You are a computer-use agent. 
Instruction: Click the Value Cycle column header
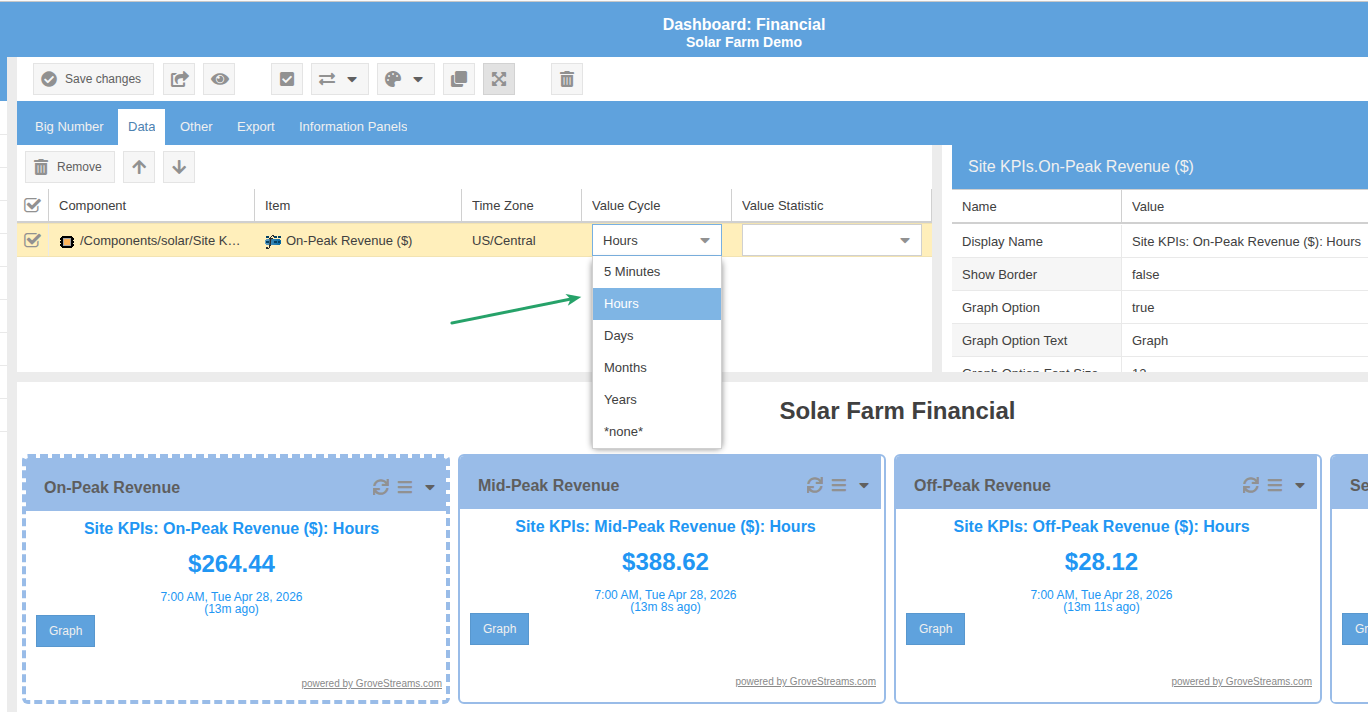[656, 206]
